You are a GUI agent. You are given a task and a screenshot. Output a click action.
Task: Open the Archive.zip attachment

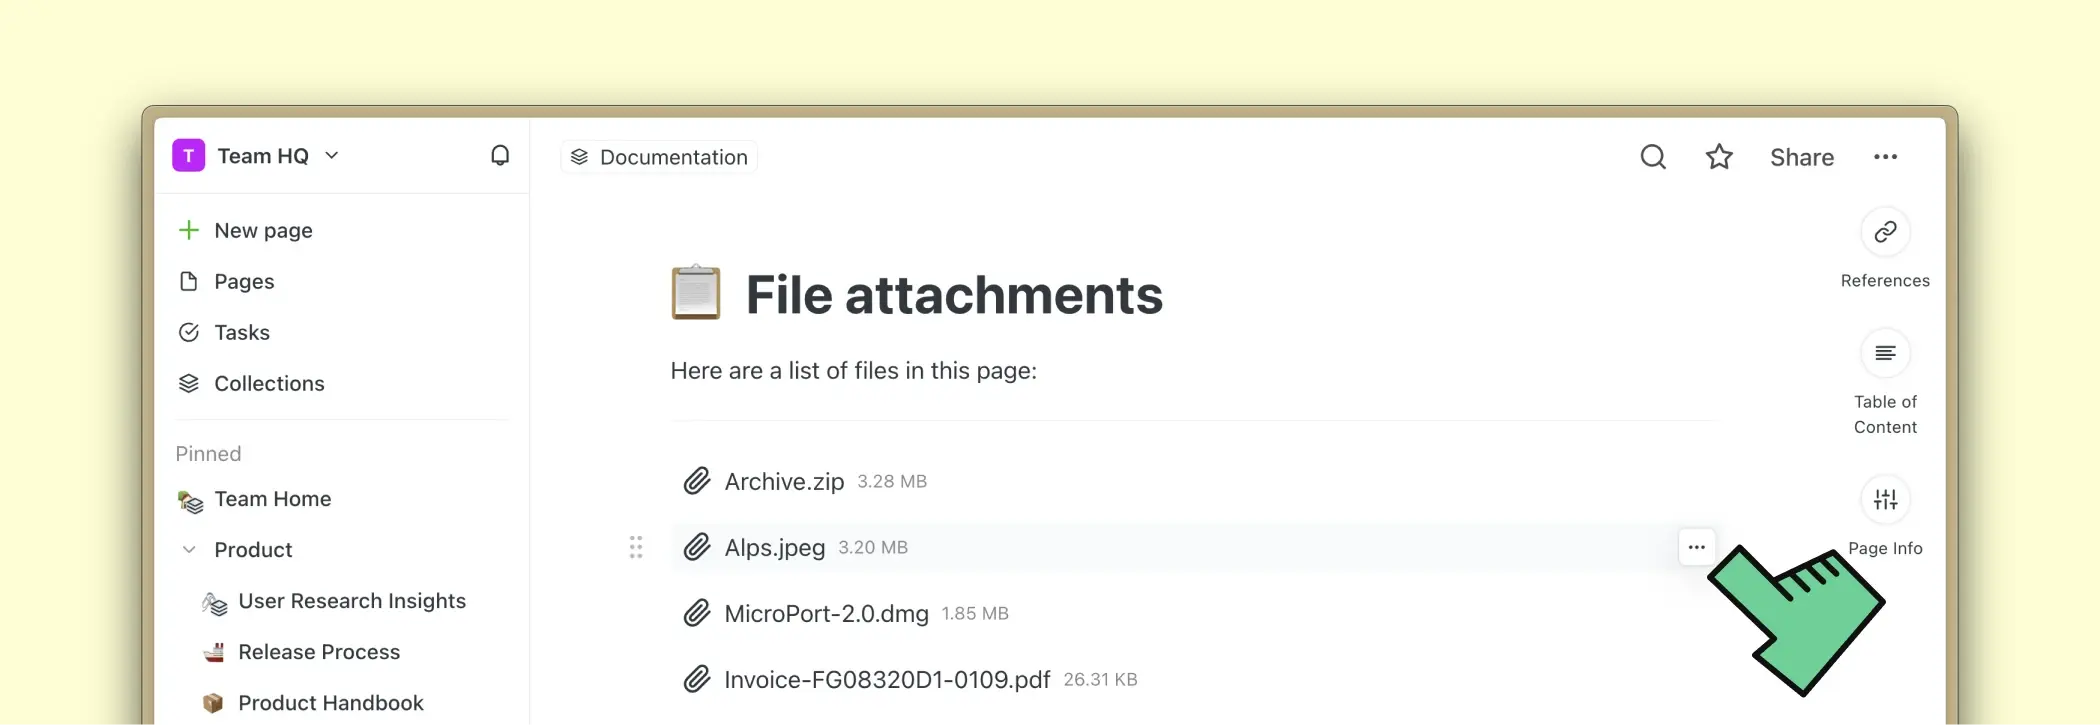tap(784, 482)
